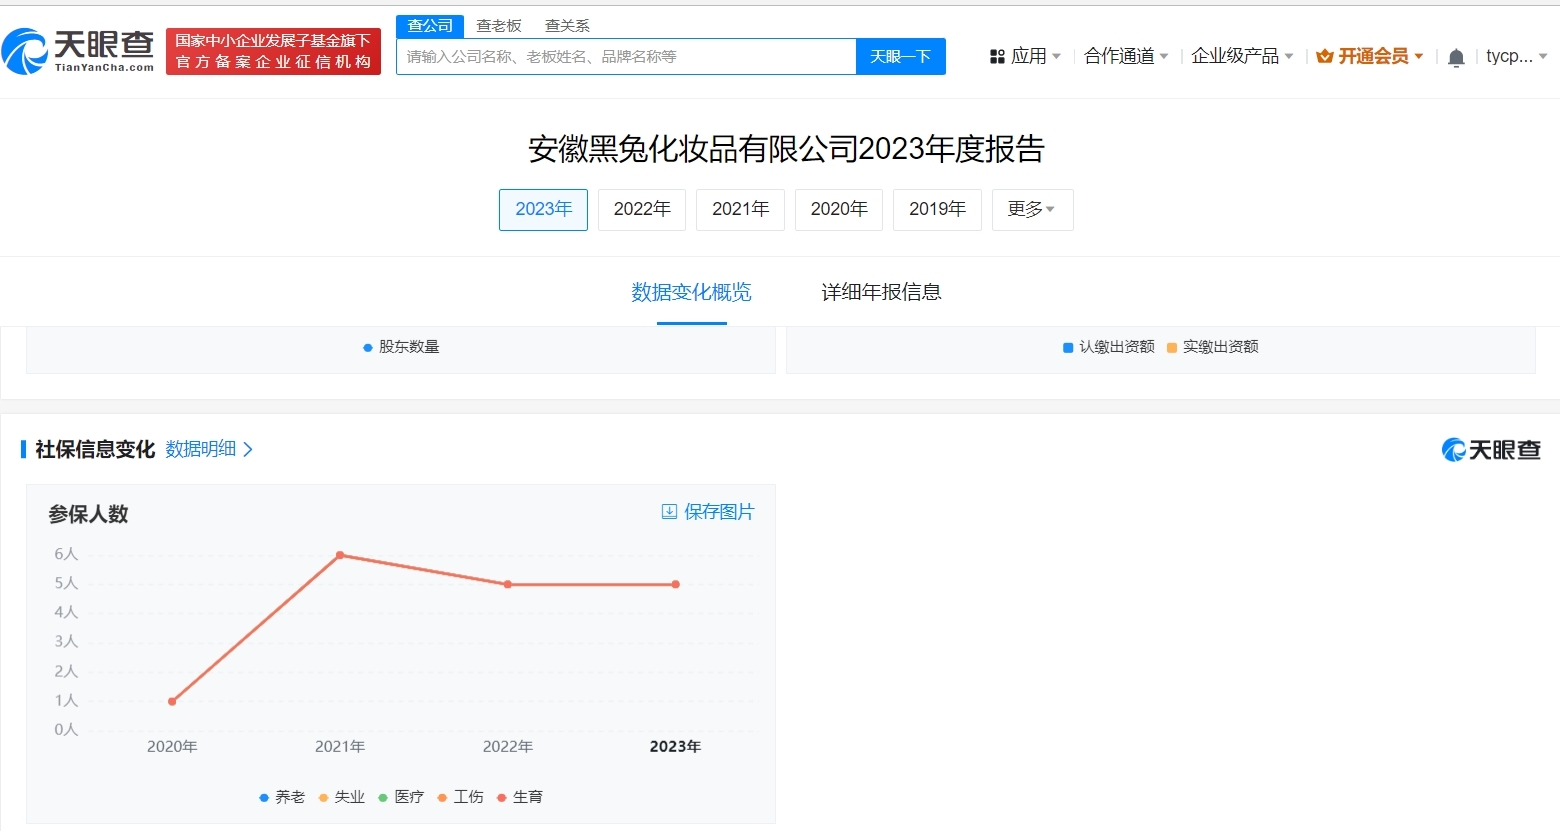Toggle the 实缴出资额 legend series
The height and width of the screenshot is (831, 1560).
point(1213,347)
